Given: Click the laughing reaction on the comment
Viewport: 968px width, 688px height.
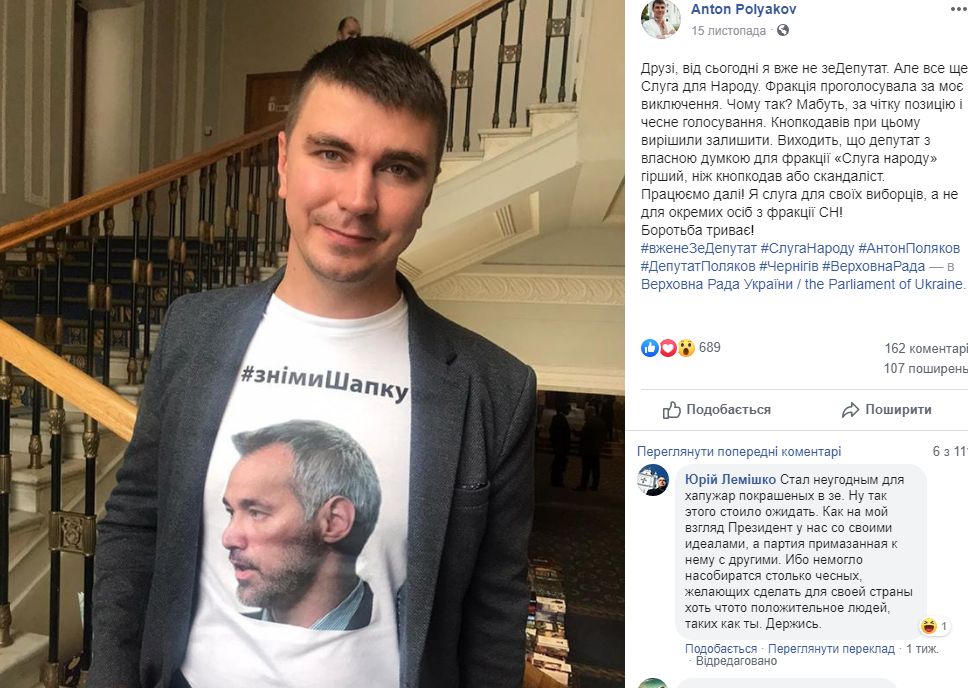Looking at the screenshot, I should coord(928,626).
